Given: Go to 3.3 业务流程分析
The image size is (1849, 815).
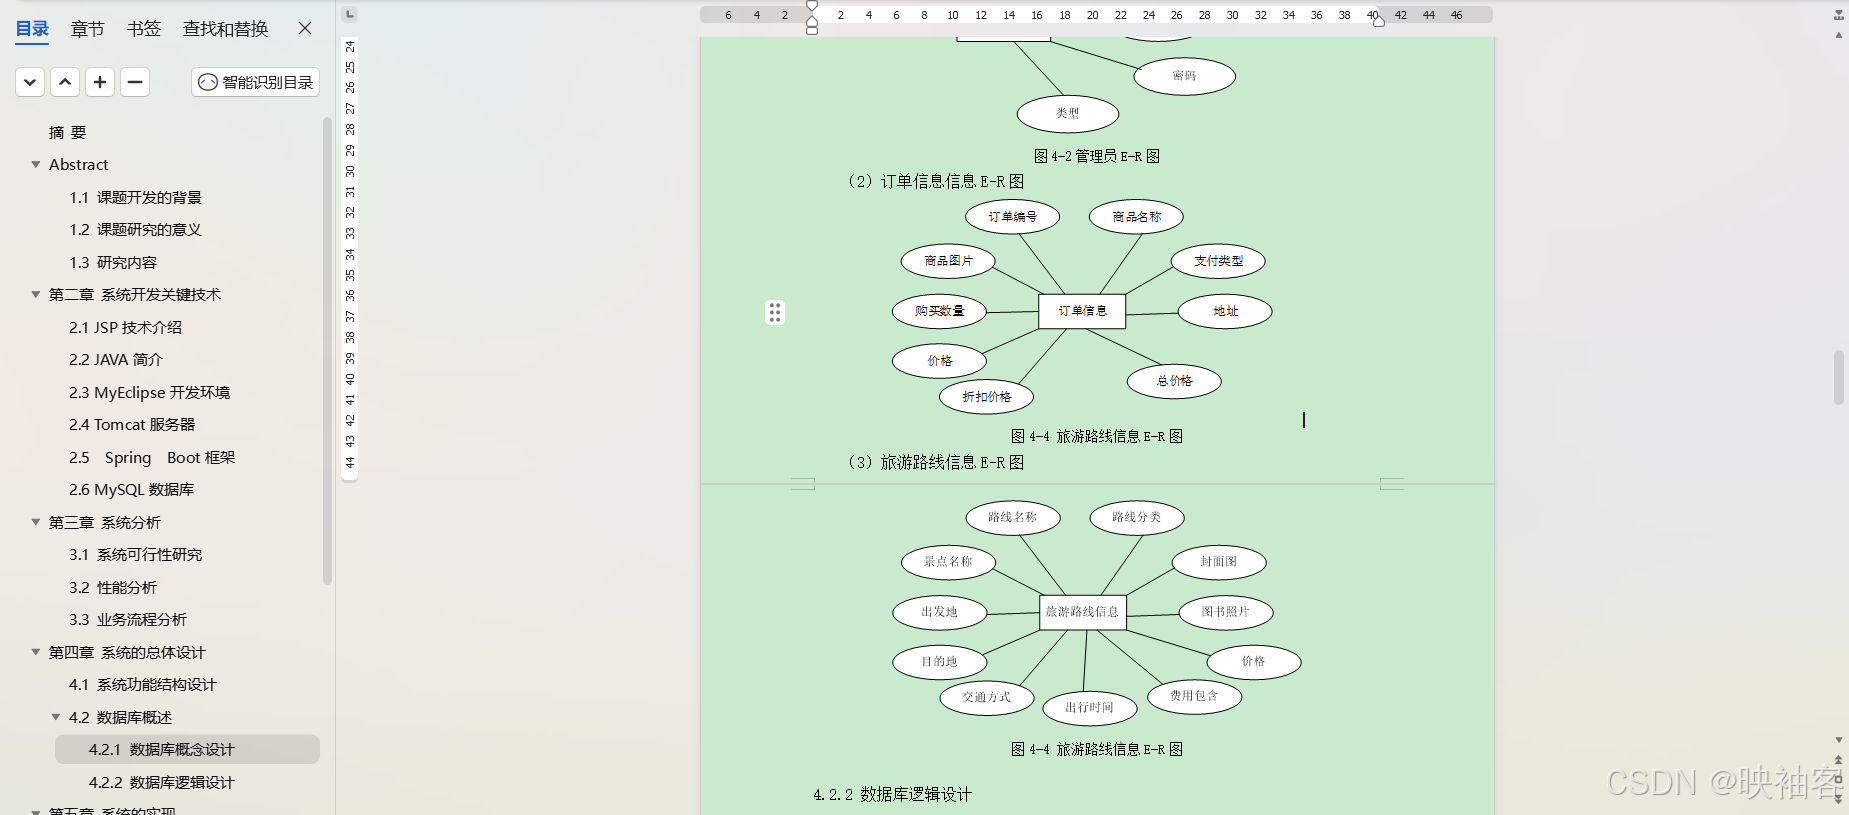Looking at the screenshot, I should tap(128, 619).
